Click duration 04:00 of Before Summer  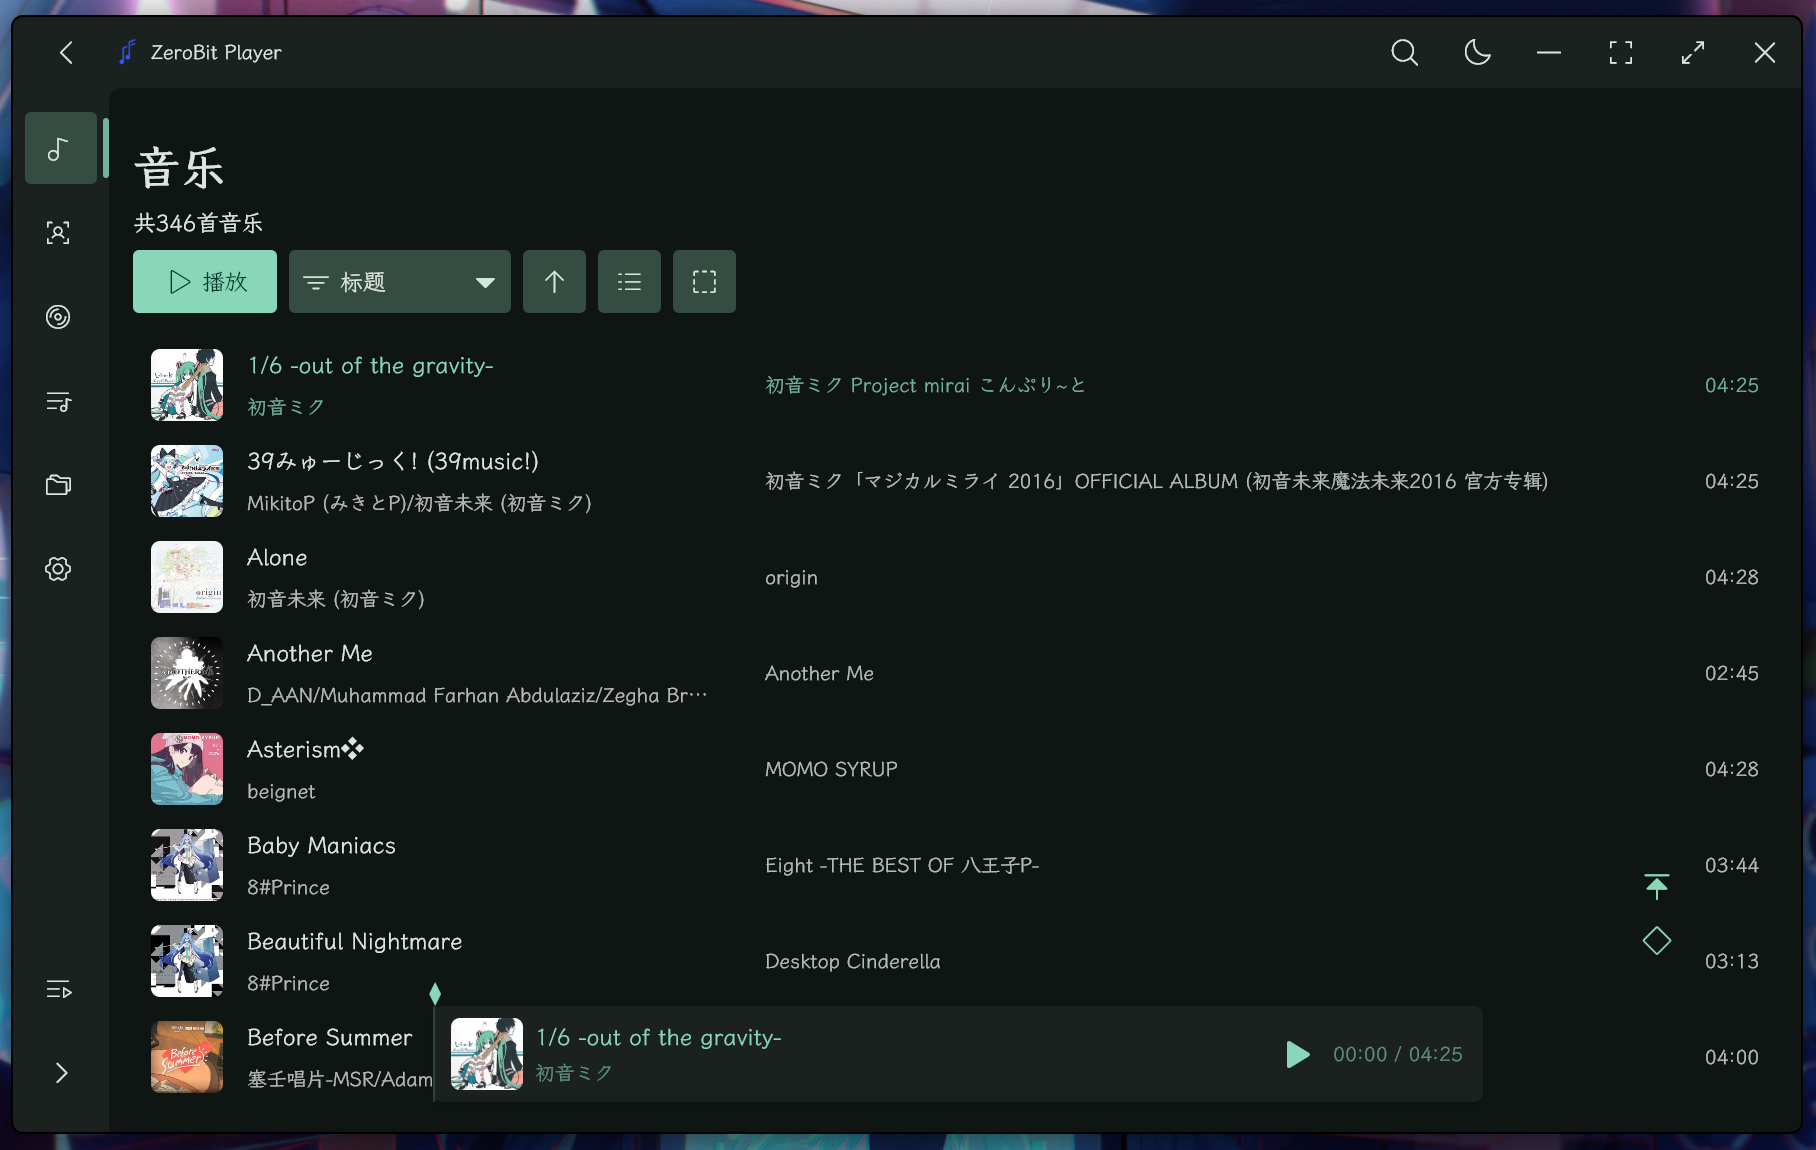pyautogui.click(x=1731, y=1057)
